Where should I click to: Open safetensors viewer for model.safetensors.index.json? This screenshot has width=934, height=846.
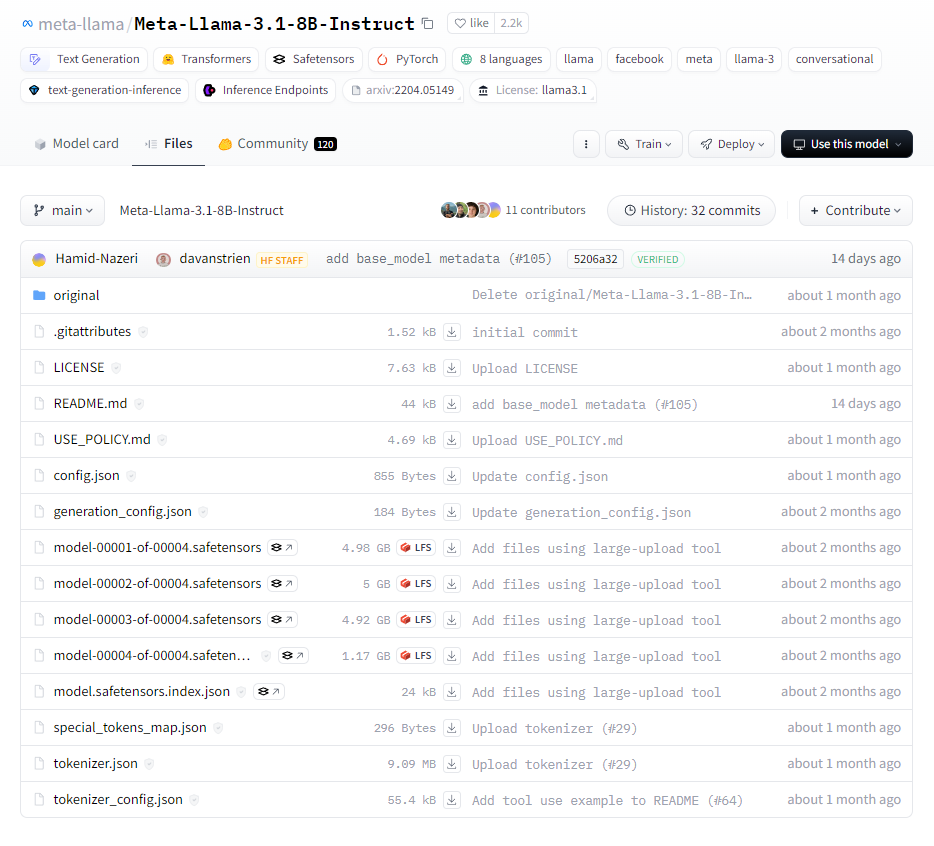[269, 692]
